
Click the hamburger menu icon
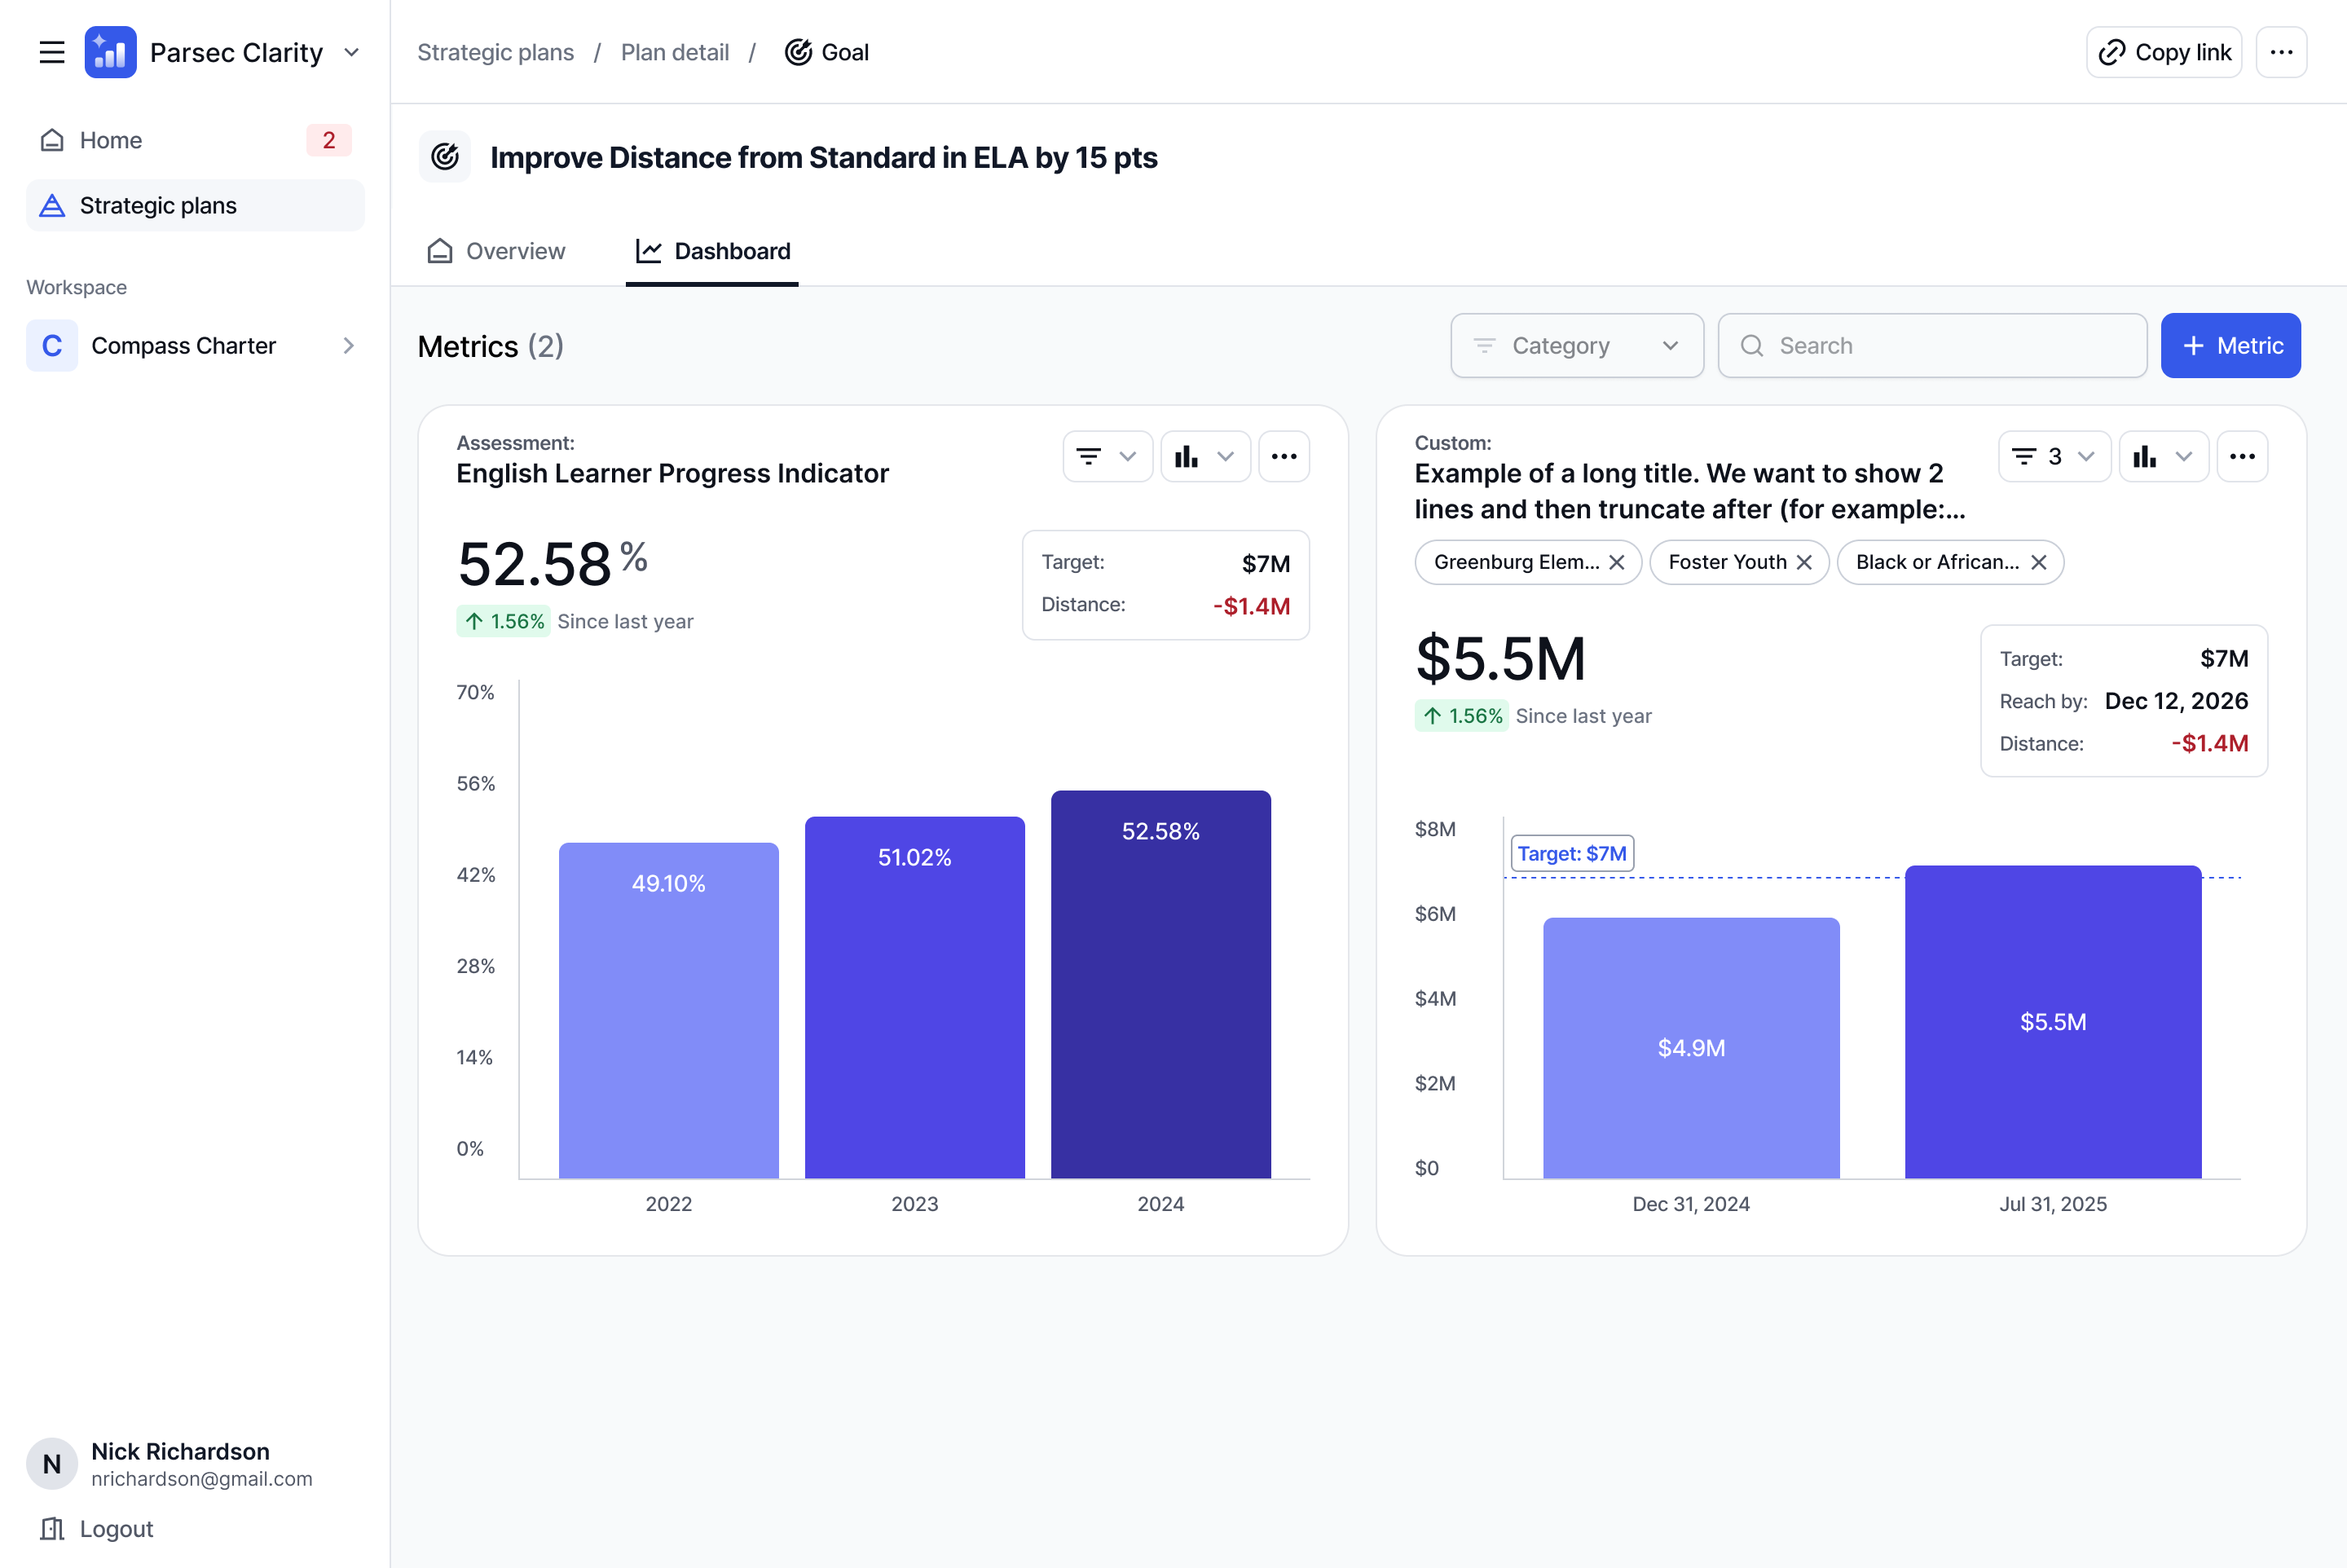(x=51, y=52)
